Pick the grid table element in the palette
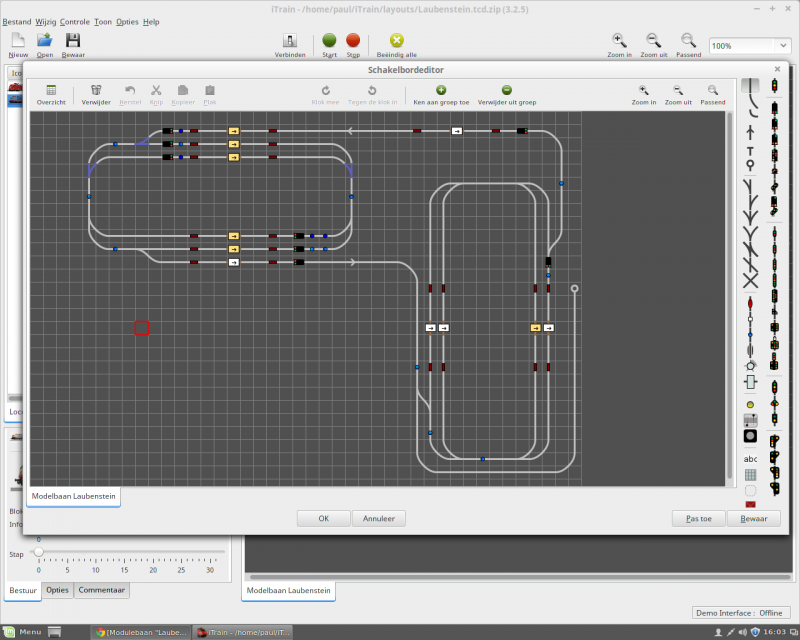The image size is (800, 640). coord(750,475)
